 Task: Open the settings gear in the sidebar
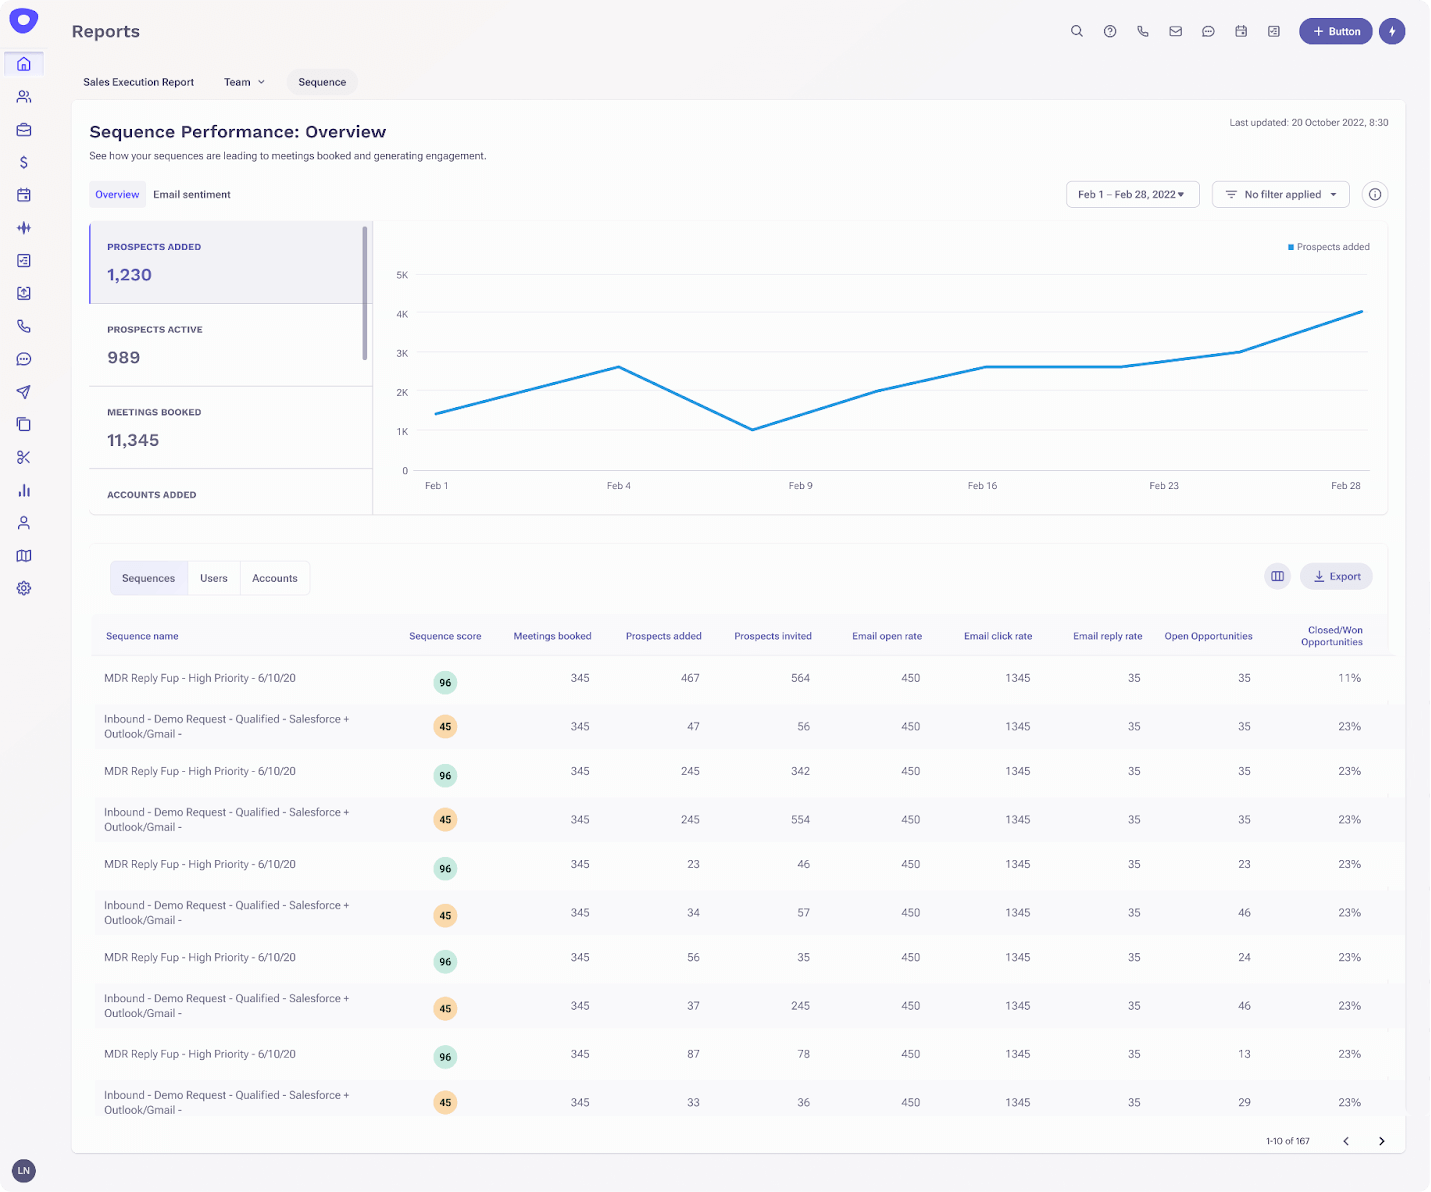click(23, 588)
